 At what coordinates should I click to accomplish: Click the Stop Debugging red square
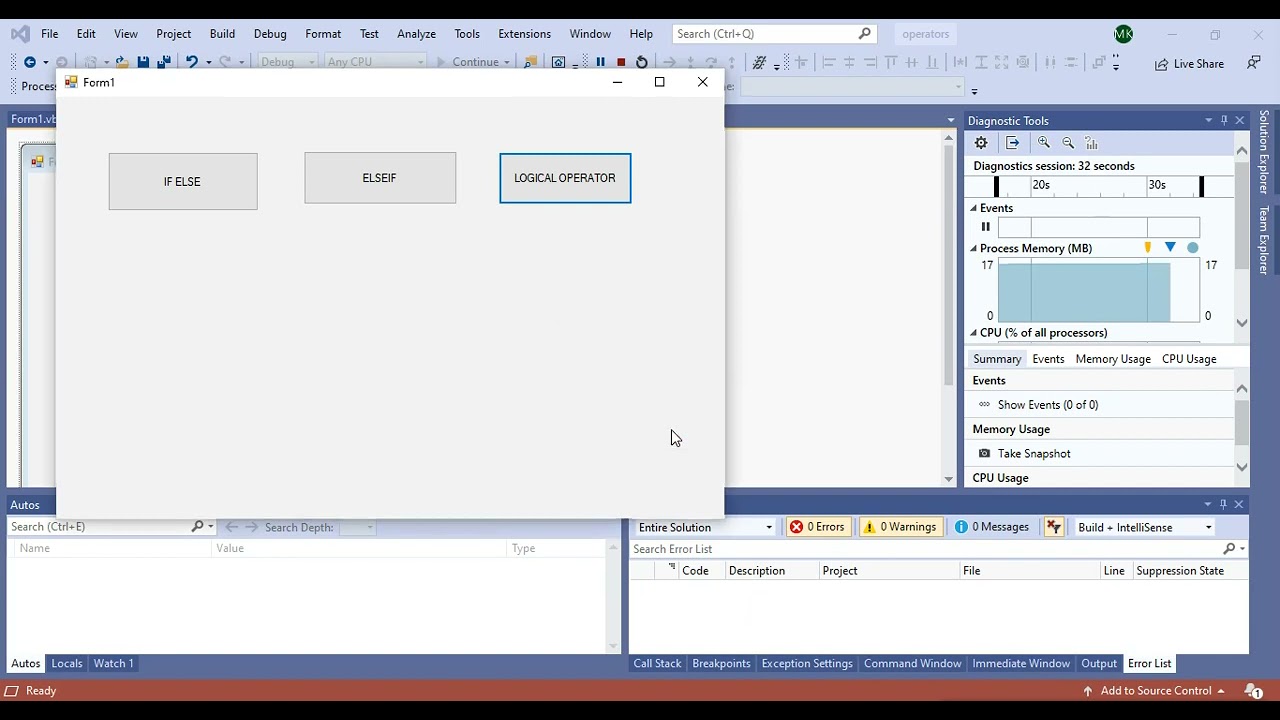(621, 62)
